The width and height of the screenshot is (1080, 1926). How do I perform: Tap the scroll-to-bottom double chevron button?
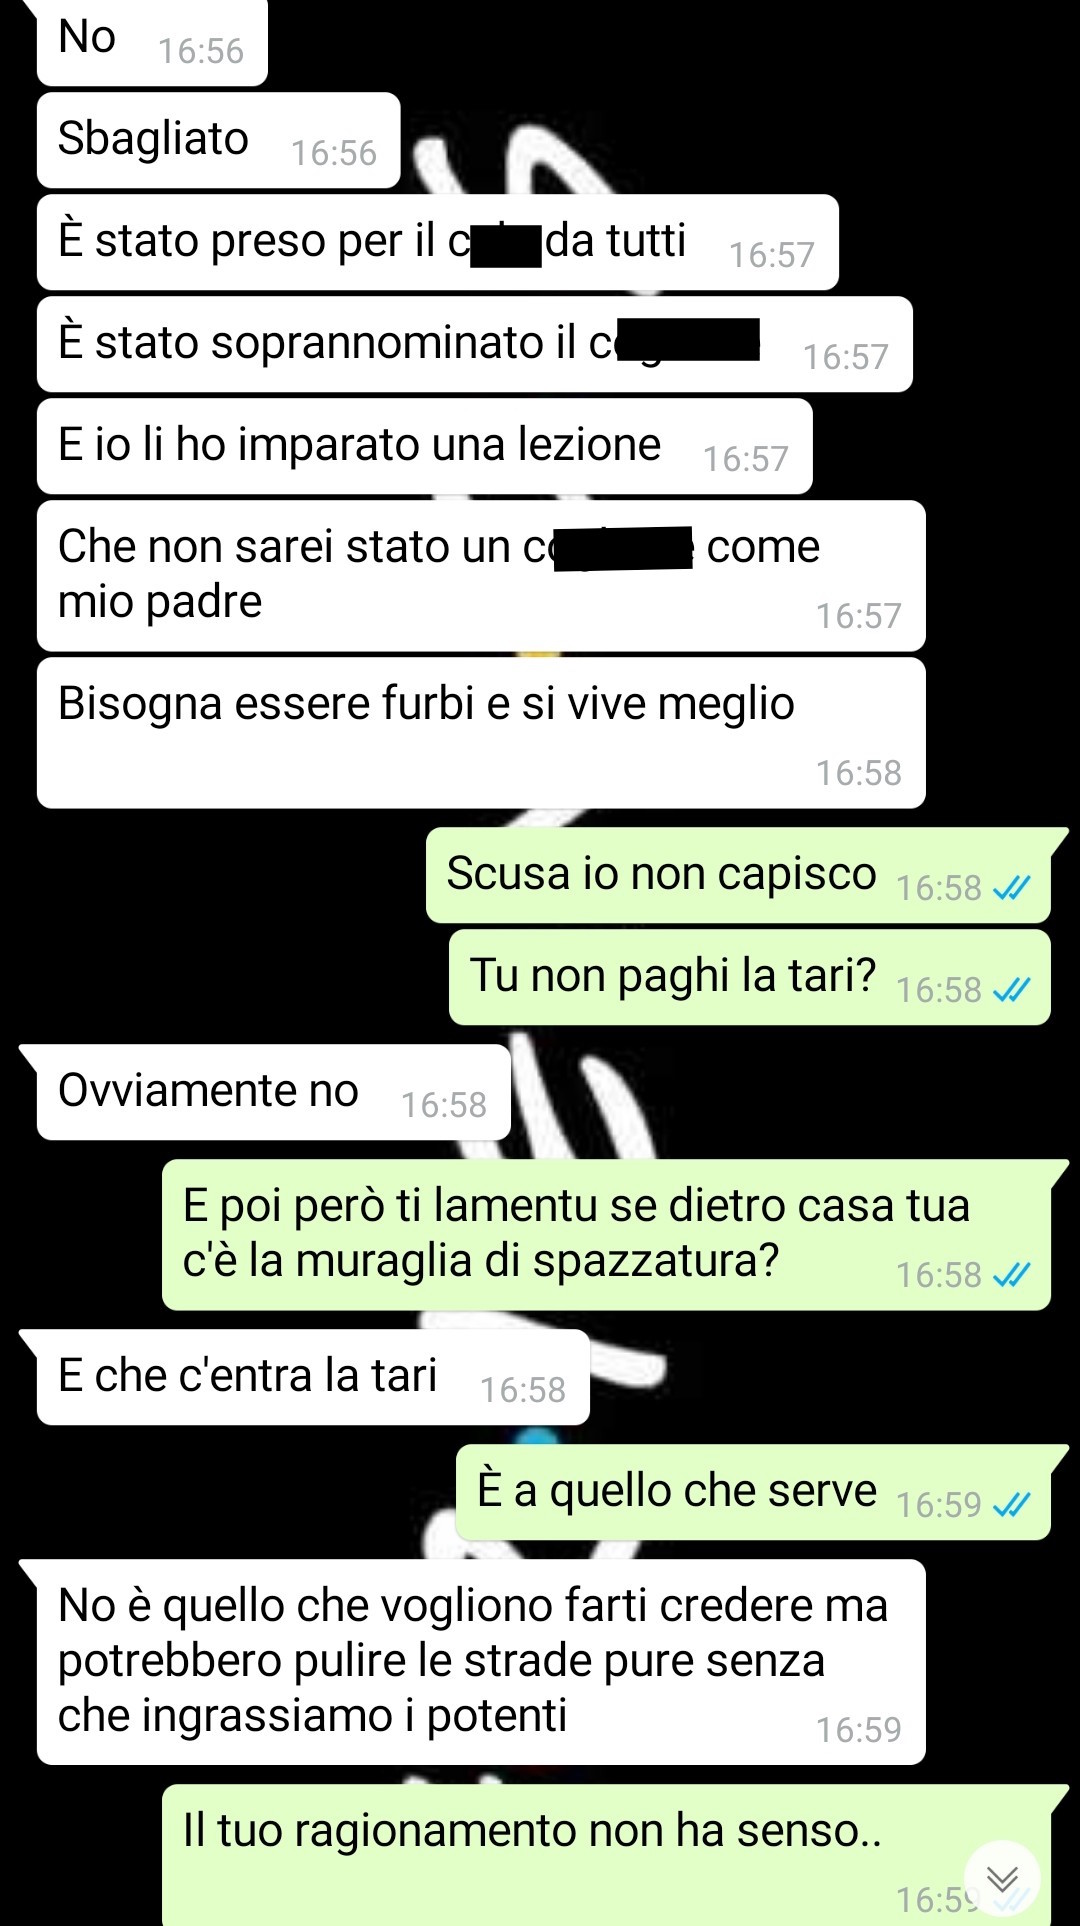tap(1002, 1880)
